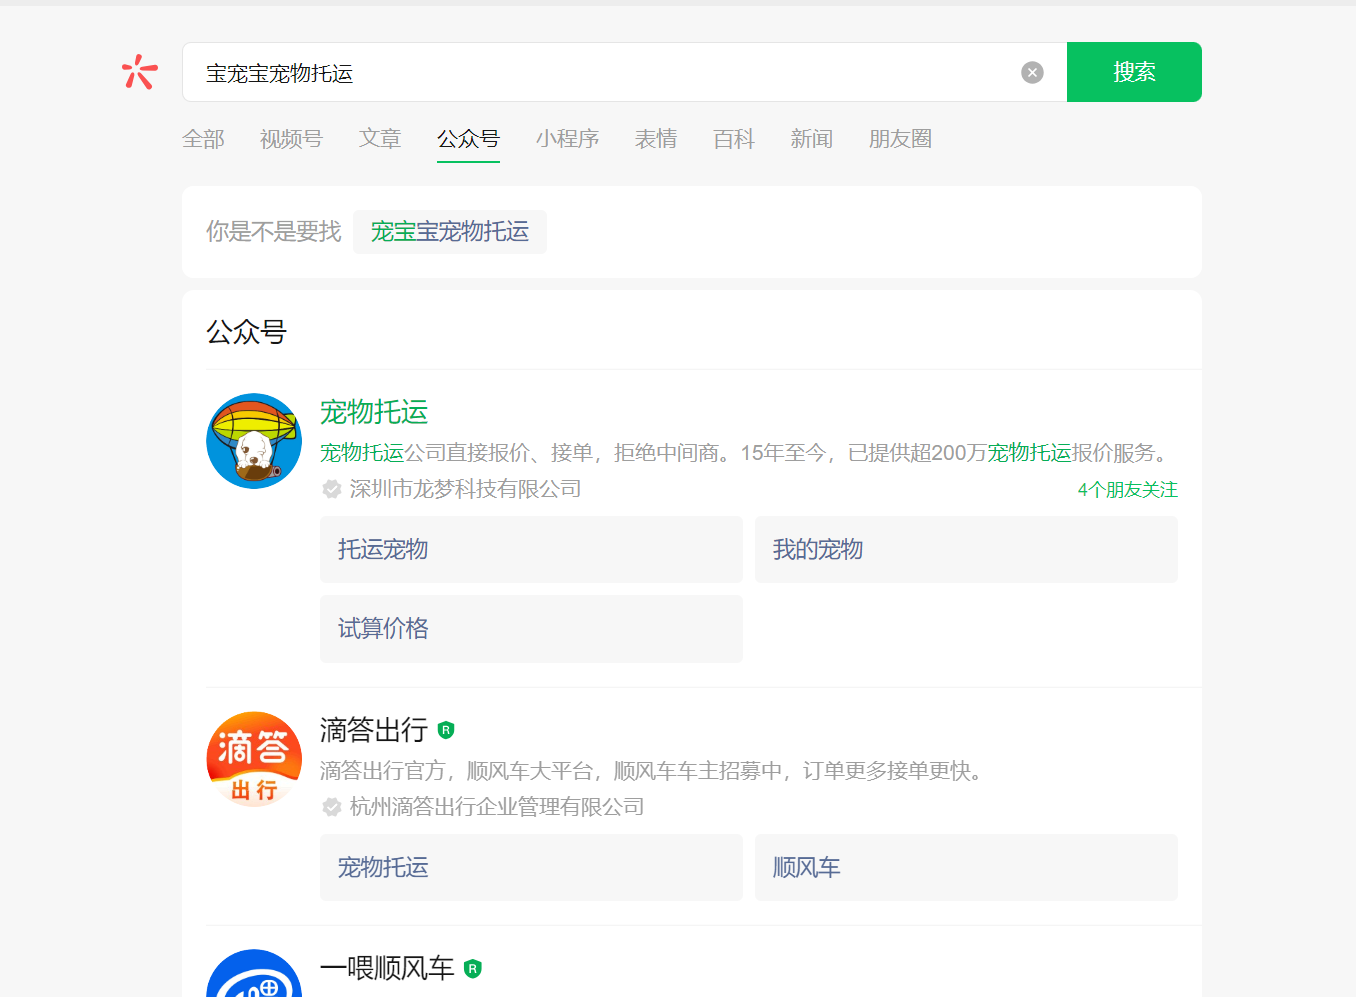1356x997 pixels.
Task: Click the red WeChat Search logo icon
Action: 140,72
